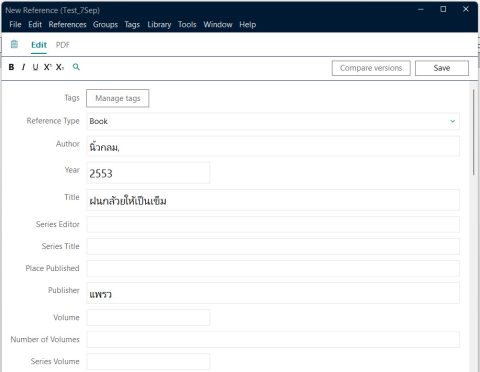
Task: Open the Window menu
Action: tap(218, 25)
